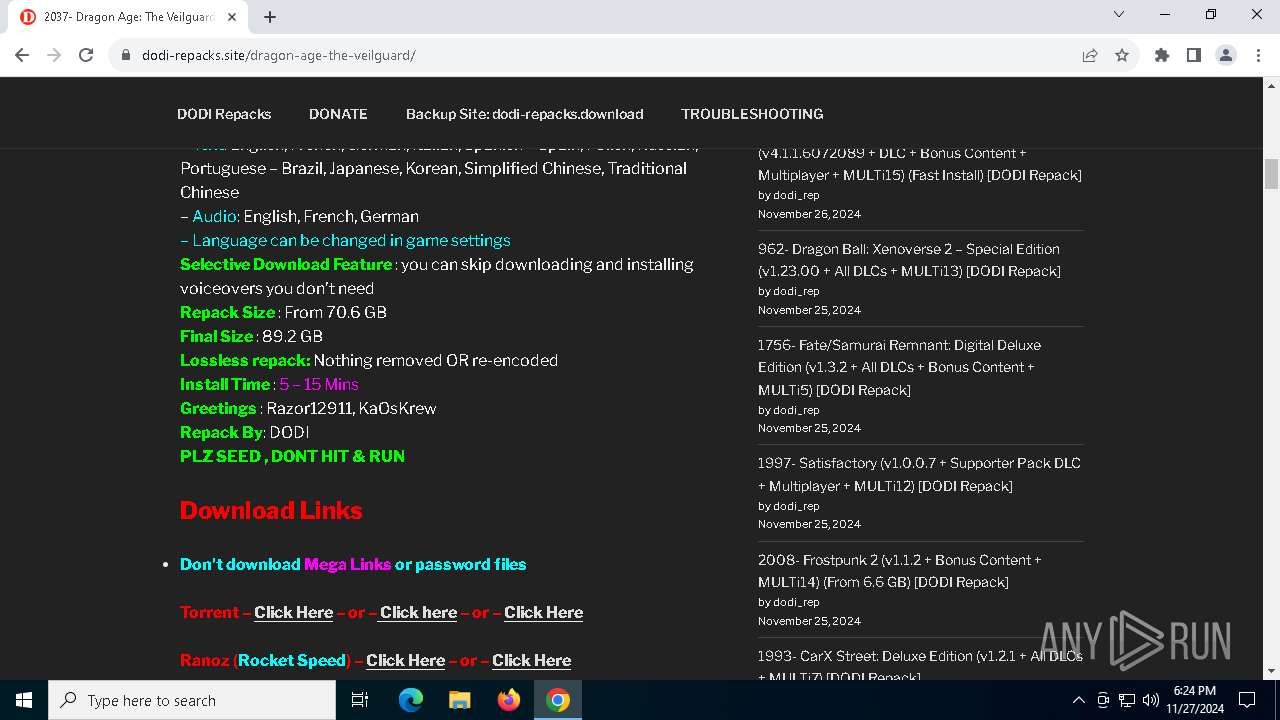Open Dragon Ball Xenoverse 2 repack post

[x=909, y=260]
